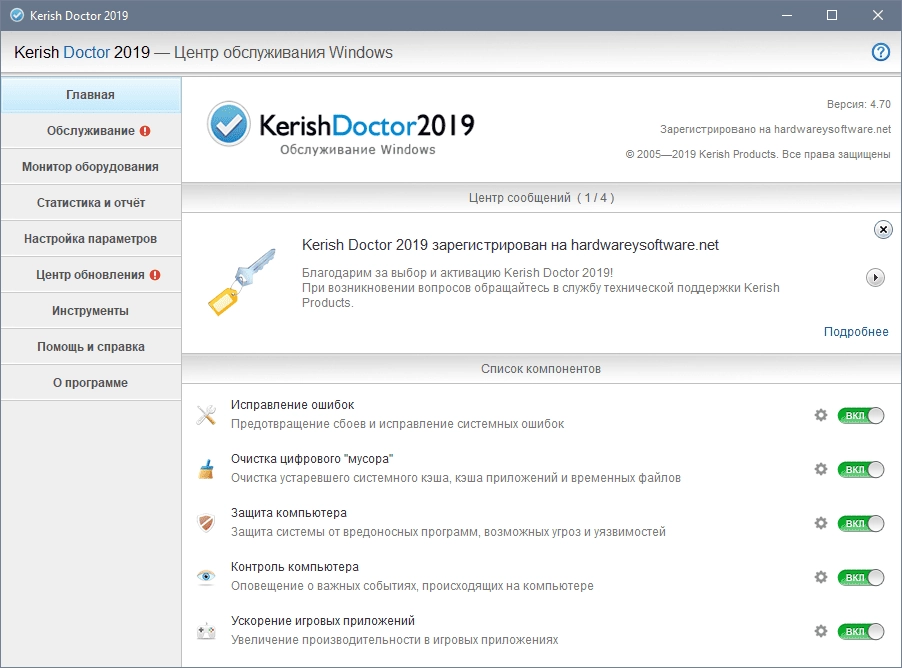
Task: Click the Ускорение игровых приложений title
Action: coord(323,621)
